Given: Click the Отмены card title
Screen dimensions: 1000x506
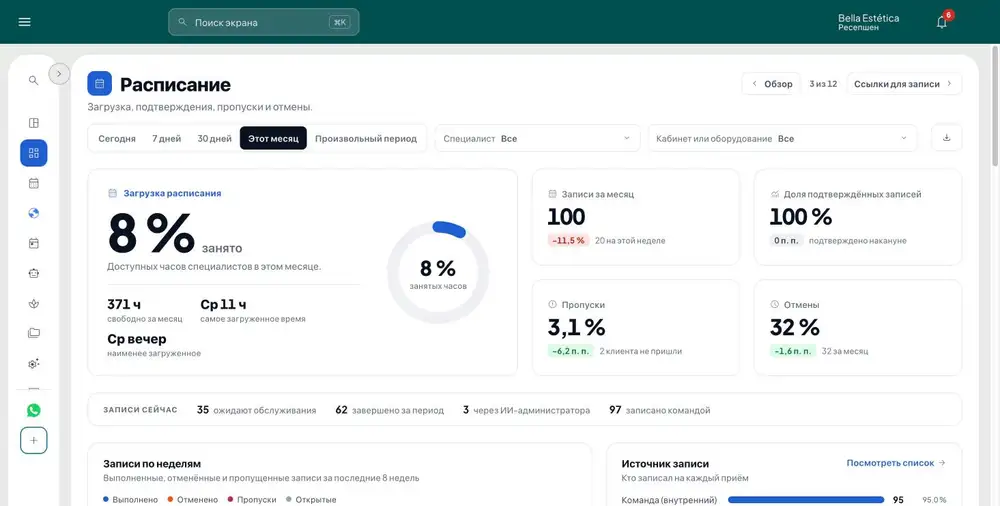Looking at the screenshot, I should [802, 305].
